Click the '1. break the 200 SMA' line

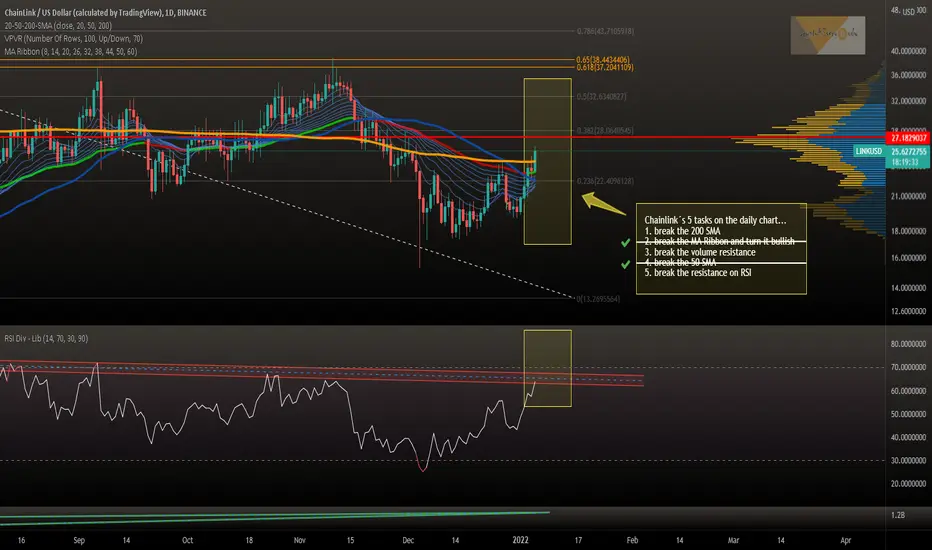pyautogui.click(x=682, y=231)
